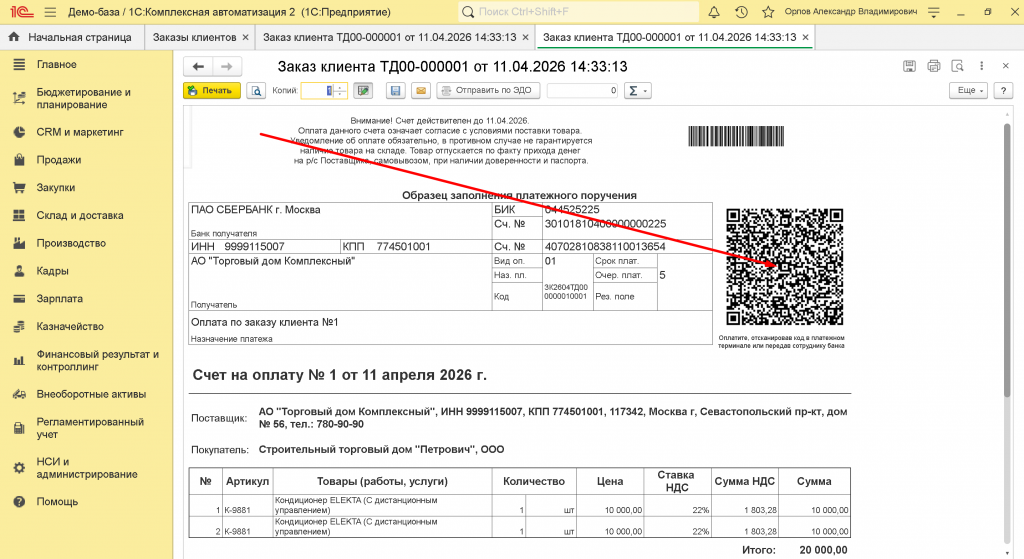This screenshot has height=559, width=1024.
Task: Click the copies spinner arrows
Action: (x=340, y=90)
